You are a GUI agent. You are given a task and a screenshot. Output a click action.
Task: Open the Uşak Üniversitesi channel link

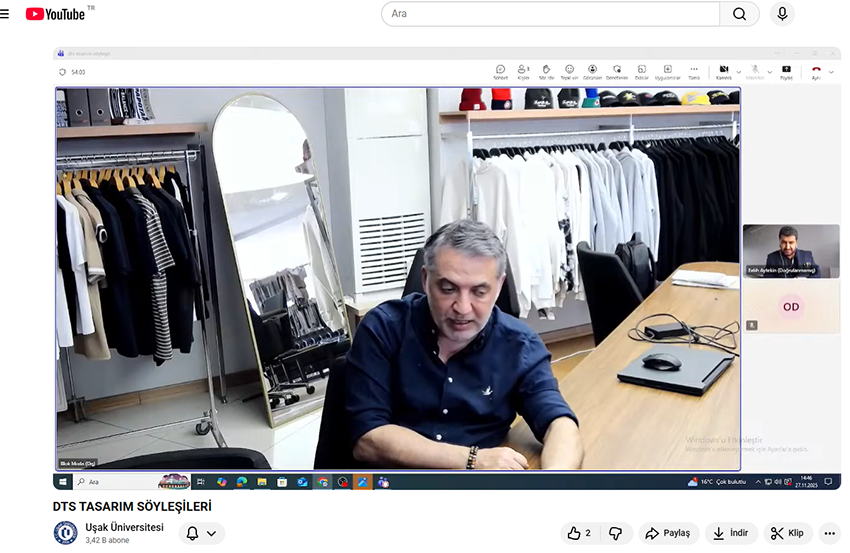[x=124, y=527]
